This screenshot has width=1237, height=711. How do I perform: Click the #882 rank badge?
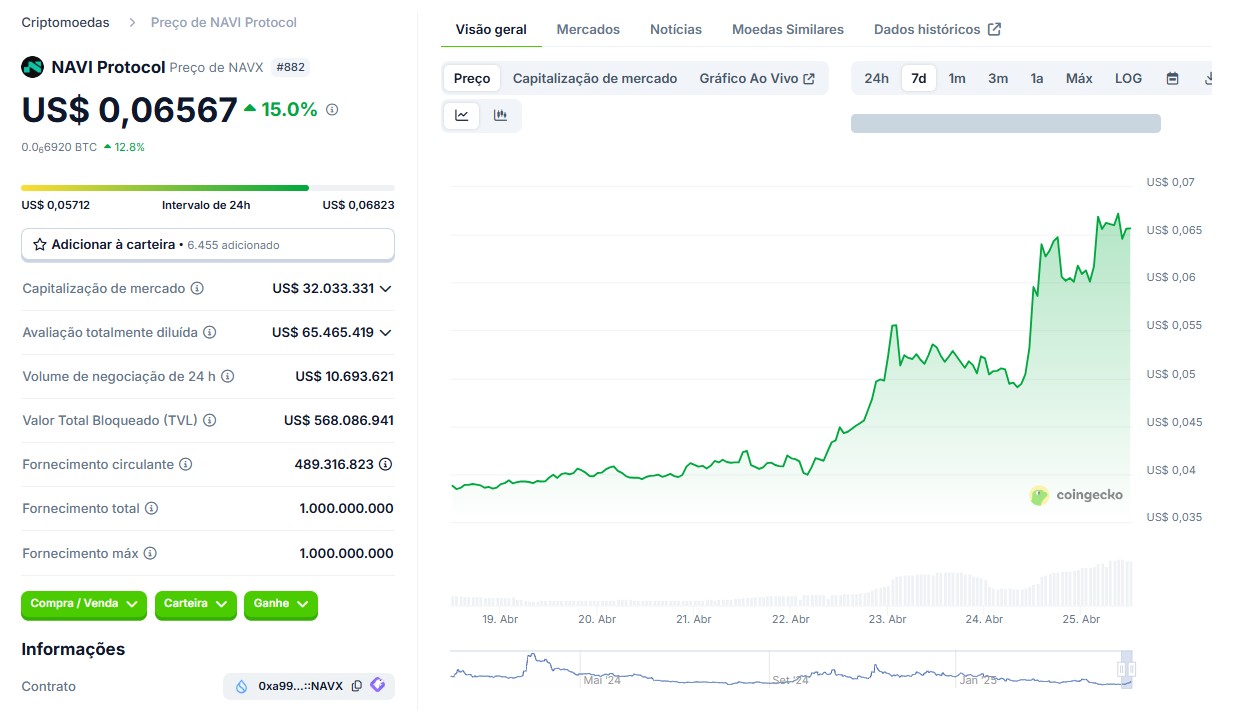290,67
